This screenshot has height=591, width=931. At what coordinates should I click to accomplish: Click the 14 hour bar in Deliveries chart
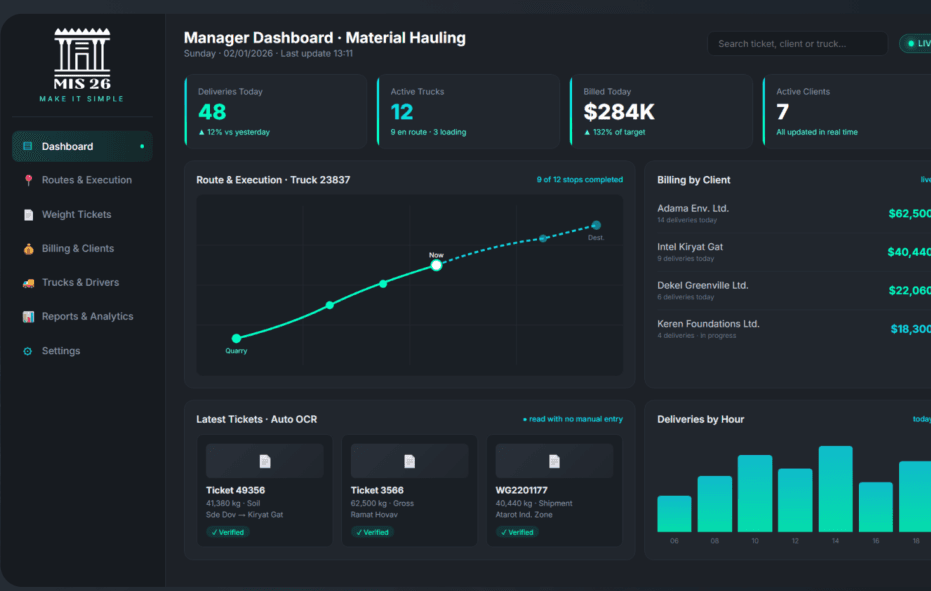835,489
